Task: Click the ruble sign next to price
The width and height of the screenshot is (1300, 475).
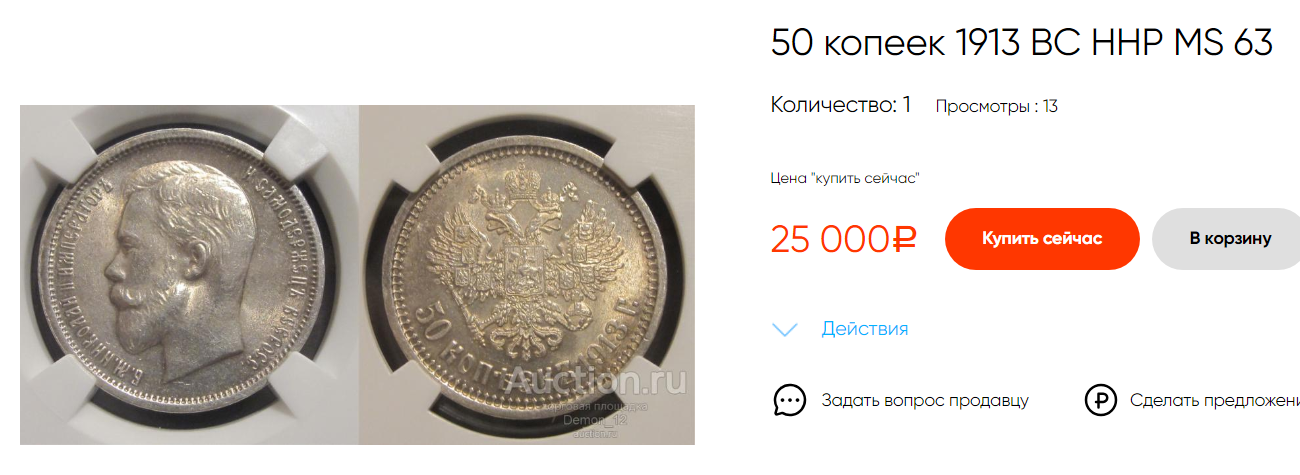Action: pos(903,239)
